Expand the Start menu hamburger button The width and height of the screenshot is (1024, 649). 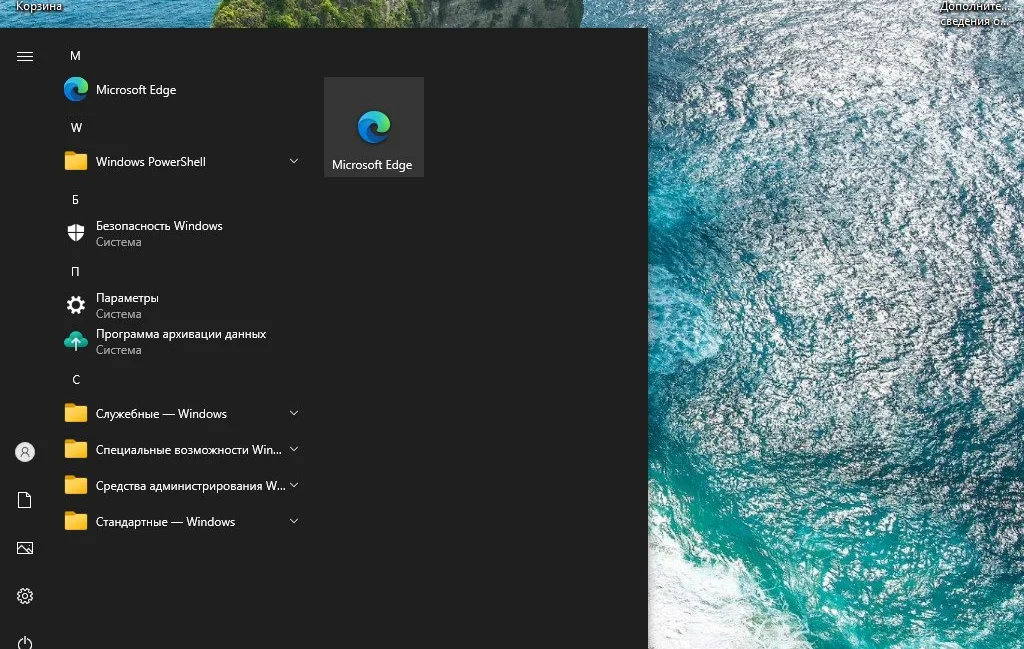25,56
